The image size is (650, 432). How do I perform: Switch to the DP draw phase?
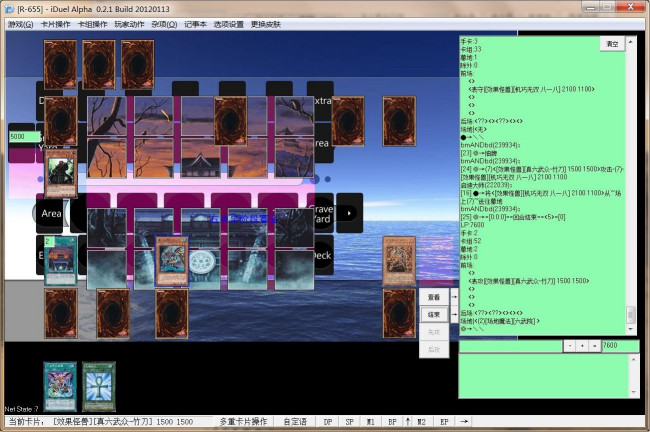pos(327,422)
